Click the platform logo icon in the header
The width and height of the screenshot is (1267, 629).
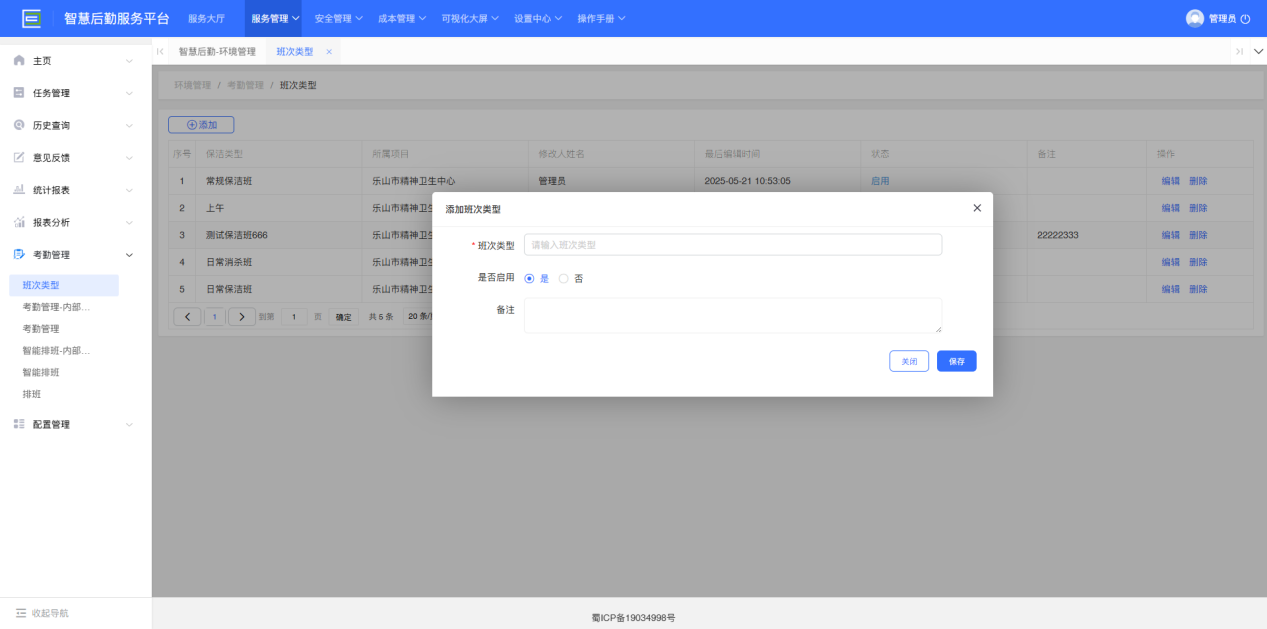(x=32, y=18)
